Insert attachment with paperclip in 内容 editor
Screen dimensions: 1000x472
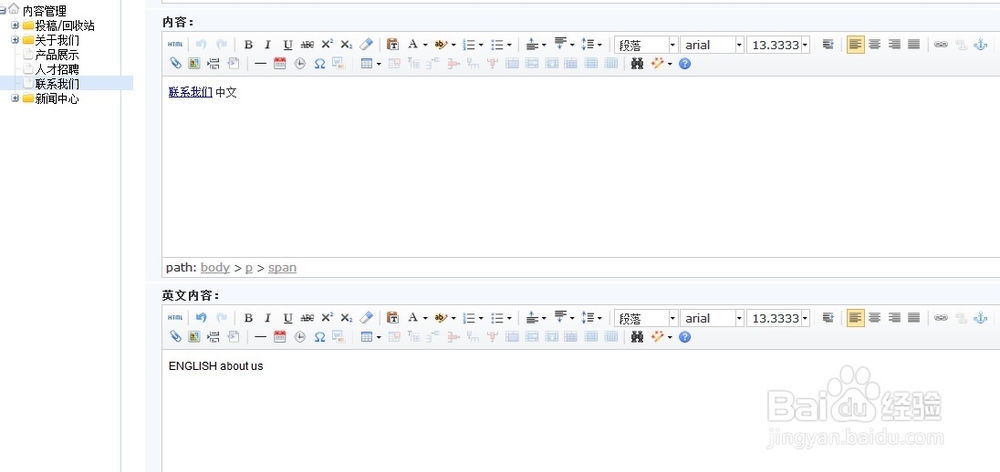pos(175,64)
